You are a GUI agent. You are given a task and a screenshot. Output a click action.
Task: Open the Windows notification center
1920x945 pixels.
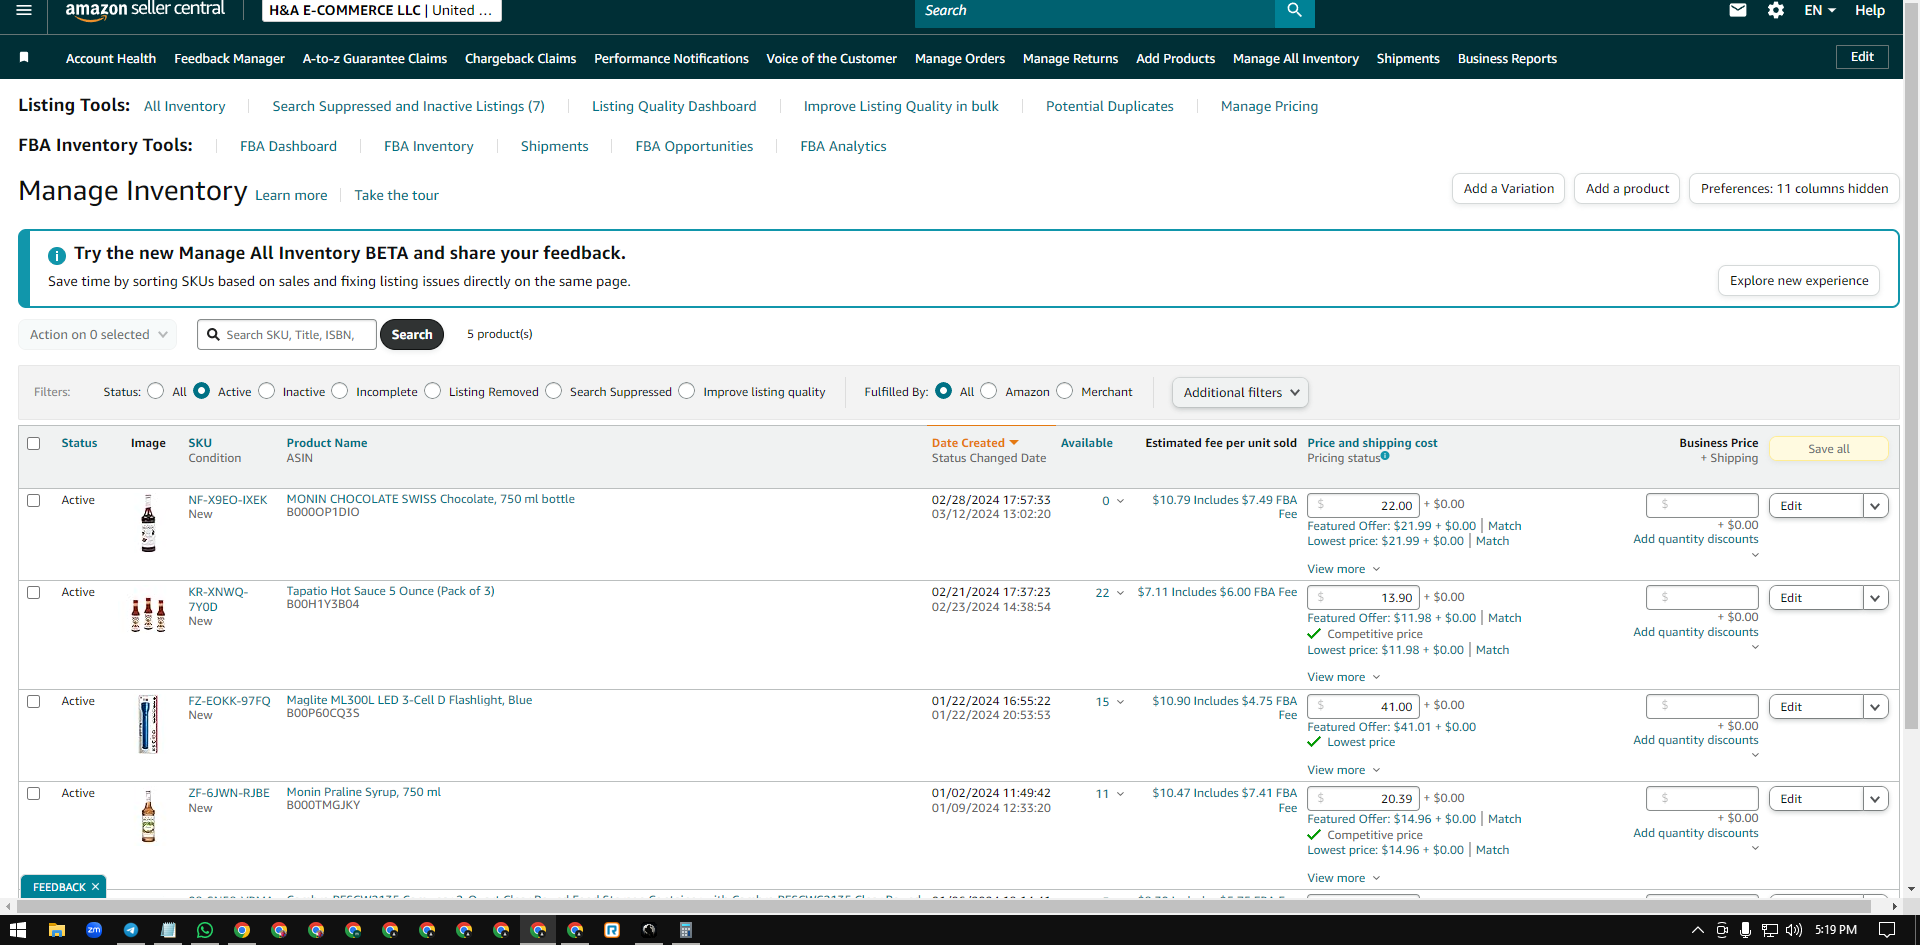click(x=1887, y=930)
